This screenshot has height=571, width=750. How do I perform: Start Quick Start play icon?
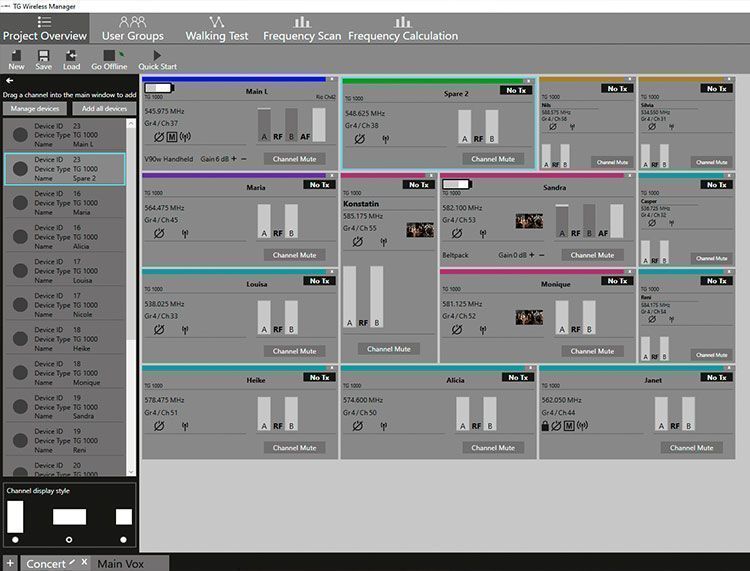[157, 55]
